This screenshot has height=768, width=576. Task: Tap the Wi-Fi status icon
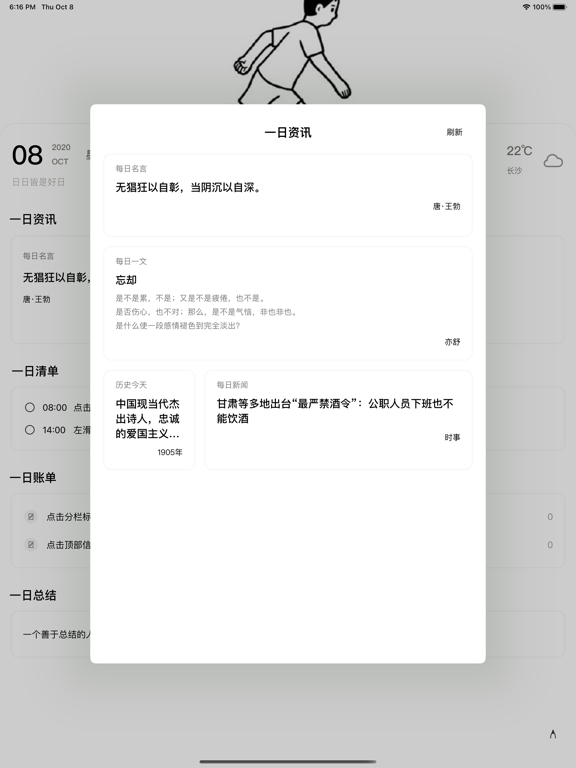click(527, 7)
